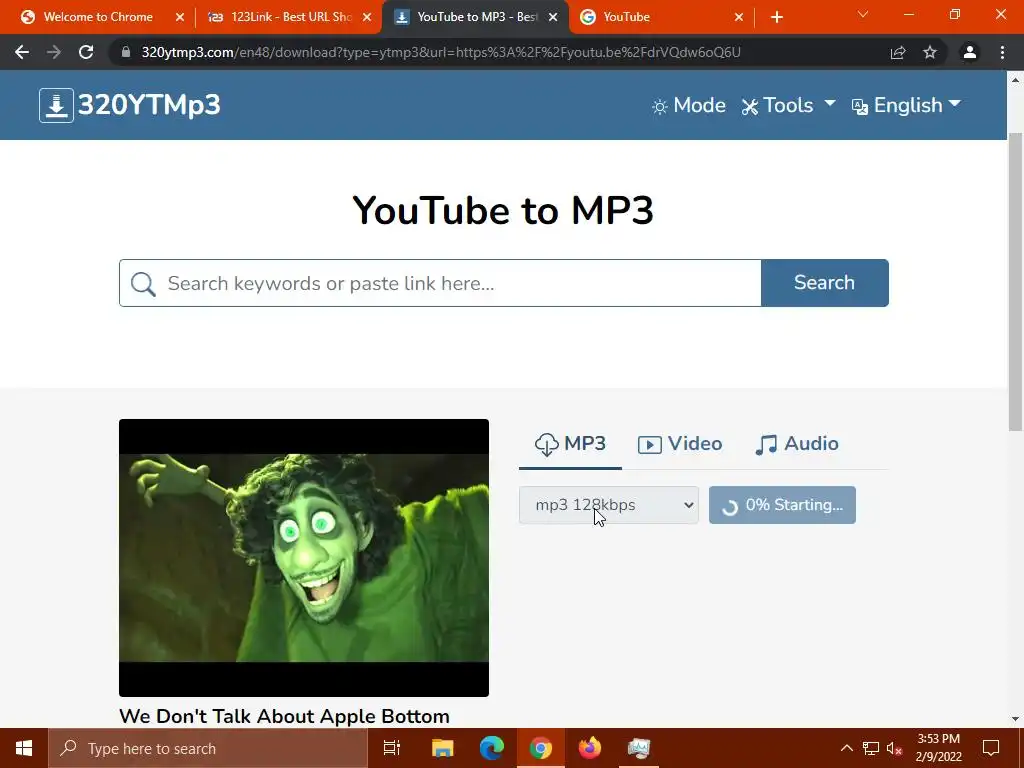Open the mp3 128kbps quality dropdown
1024x768 pixels.
(609, 505)
